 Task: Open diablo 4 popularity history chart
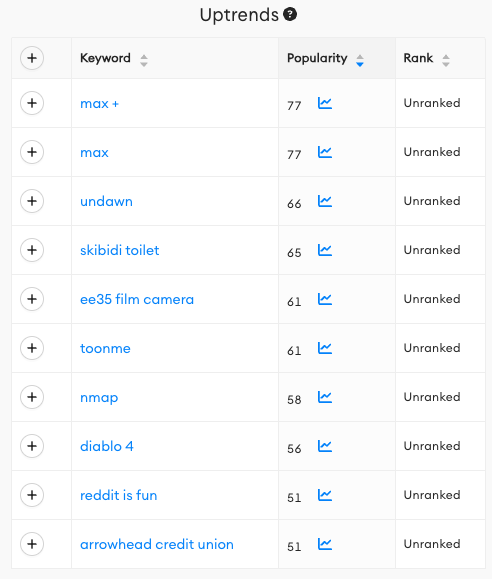pyautogui.click(x=325, y=446)
